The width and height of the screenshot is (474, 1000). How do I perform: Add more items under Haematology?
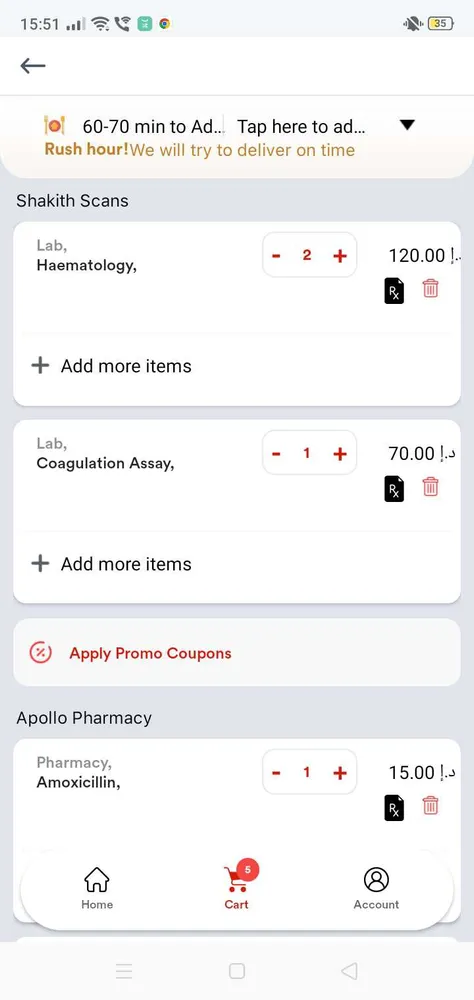click(x=112, y=366)
